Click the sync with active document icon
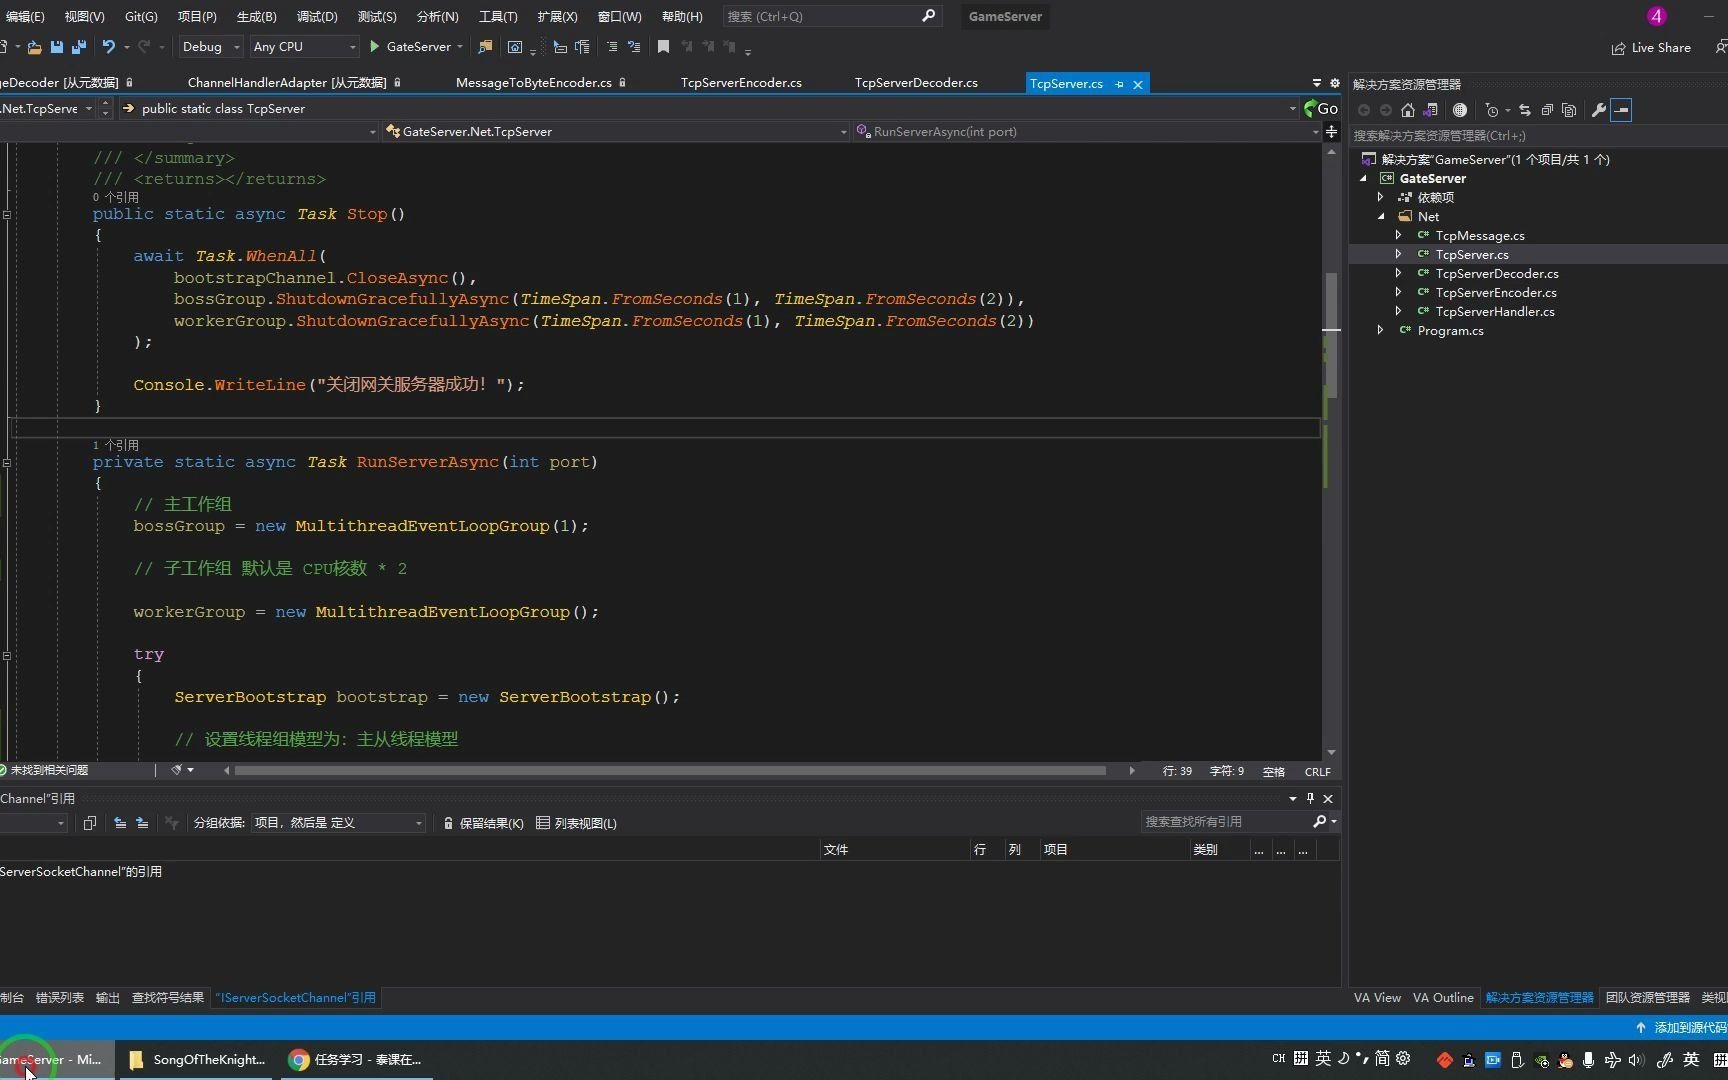 pos(1525,110)
